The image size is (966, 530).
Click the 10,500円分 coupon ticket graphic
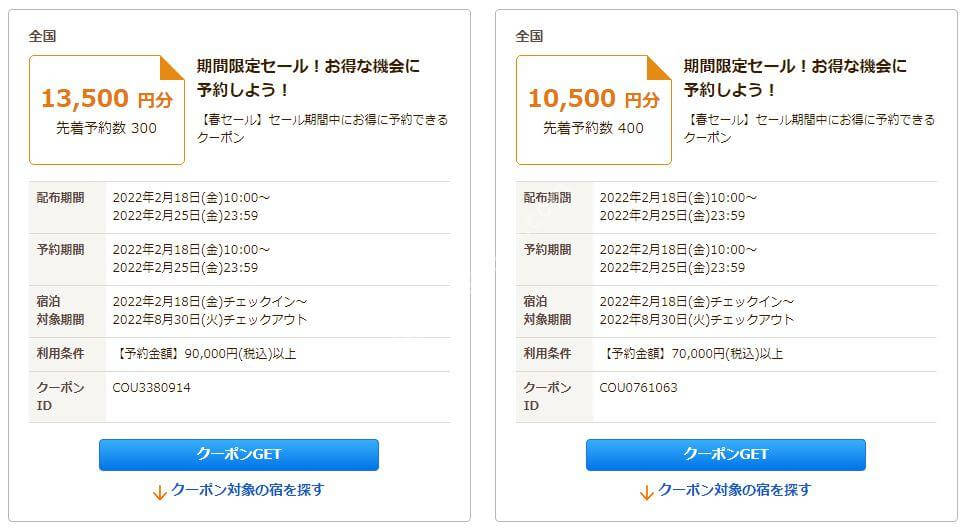pos(593,110)
